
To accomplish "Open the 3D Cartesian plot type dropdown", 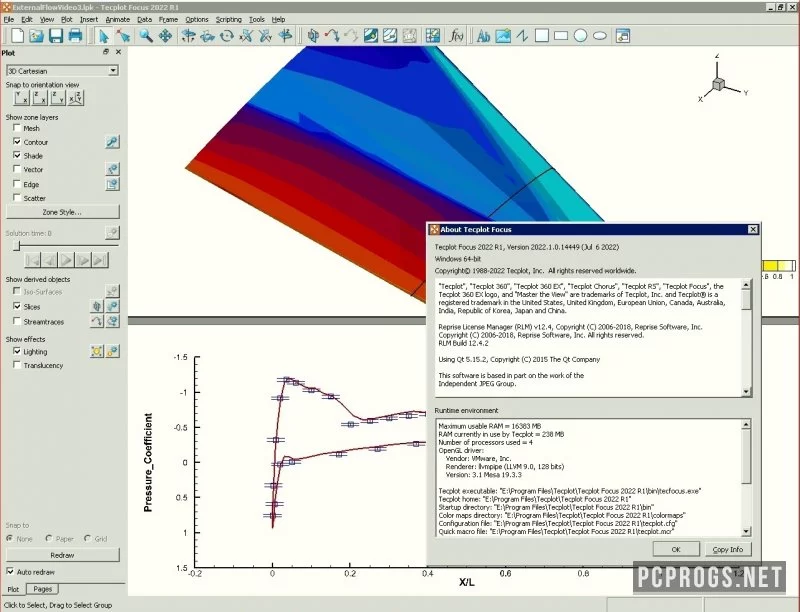I will pos(62,71).
